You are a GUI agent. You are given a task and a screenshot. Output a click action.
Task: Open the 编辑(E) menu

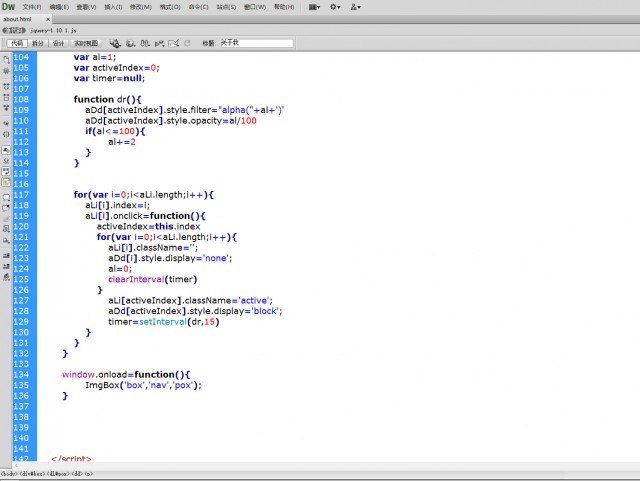coord(59,7)
